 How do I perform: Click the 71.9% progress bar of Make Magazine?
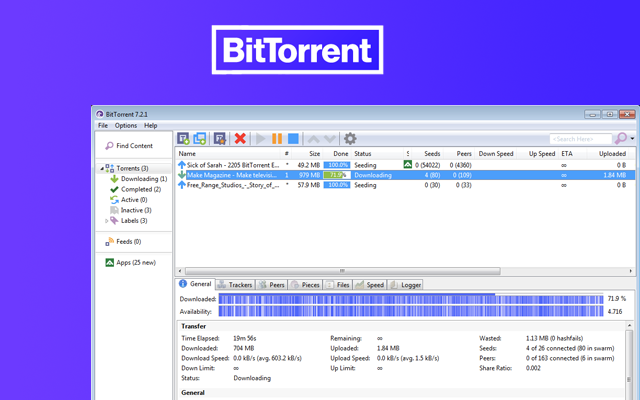337,175
